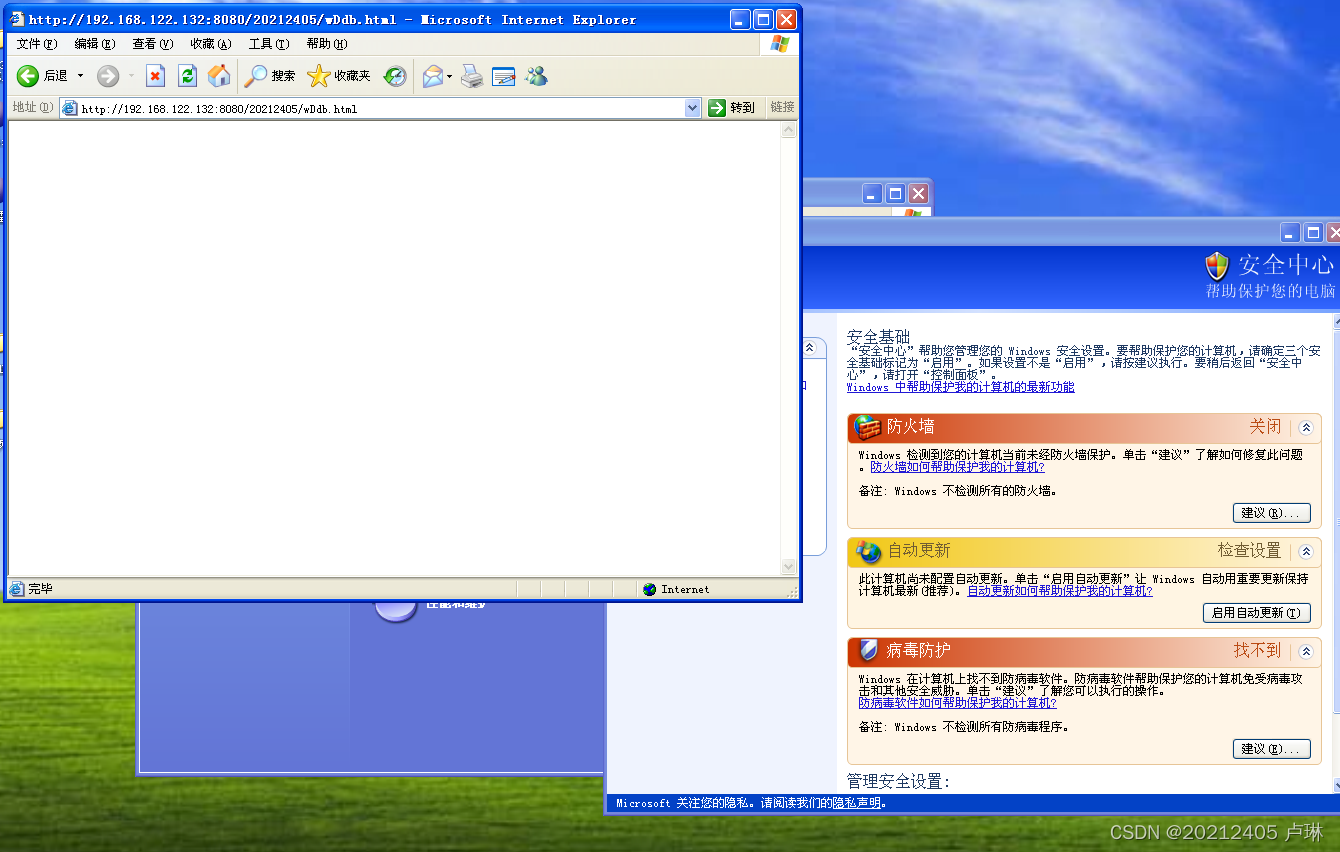Click the 病毒防护 shield icon

pos(868,651)
